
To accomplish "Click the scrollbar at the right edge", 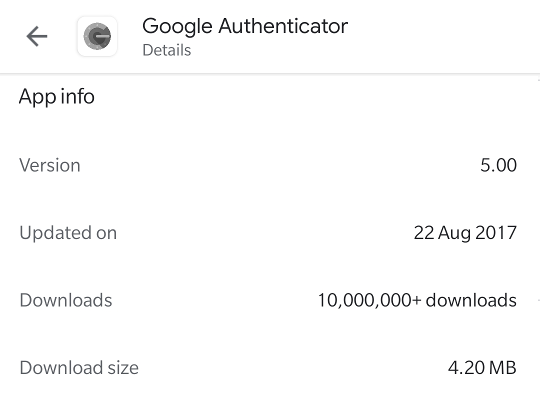I will 538,189.
